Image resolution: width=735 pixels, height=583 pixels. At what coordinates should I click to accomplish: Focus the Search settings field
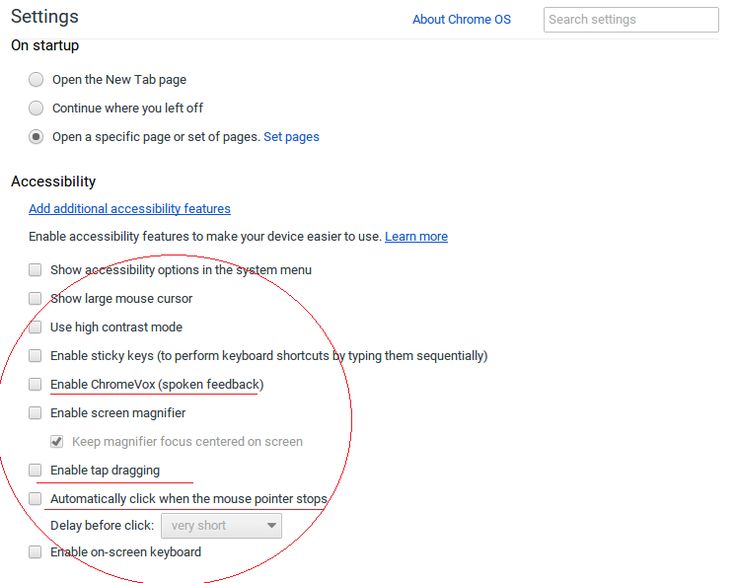(x=631, y=20)
